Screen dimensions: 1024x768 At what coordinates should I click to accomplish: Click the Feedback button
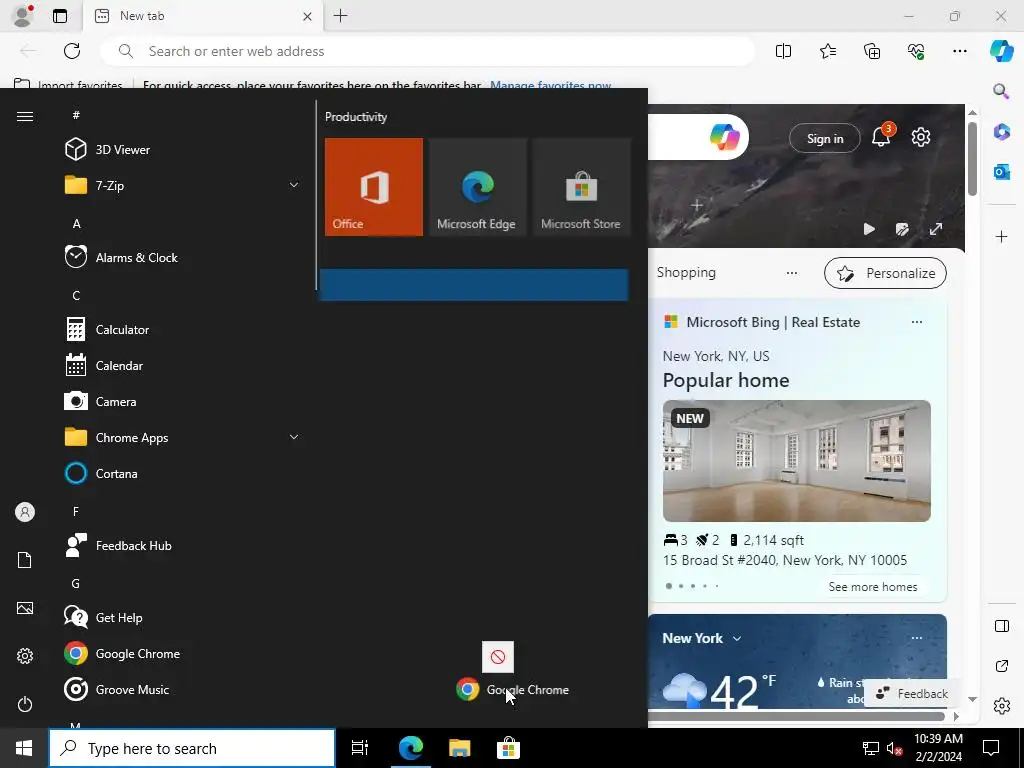coord(912,694)
